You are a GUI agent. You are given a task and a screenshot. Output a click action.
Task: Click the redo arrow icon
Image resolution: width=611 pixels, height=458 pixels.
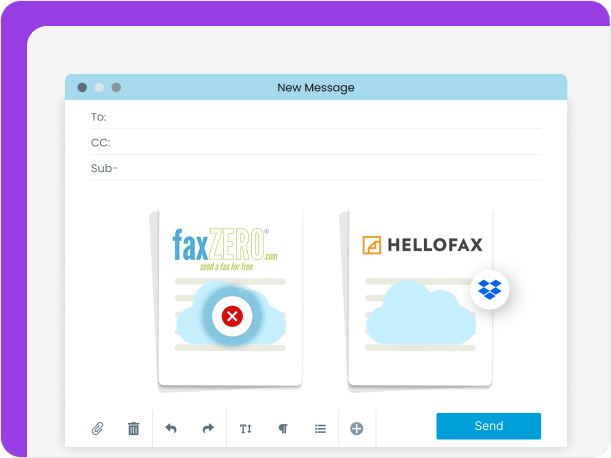coord(208,429)
